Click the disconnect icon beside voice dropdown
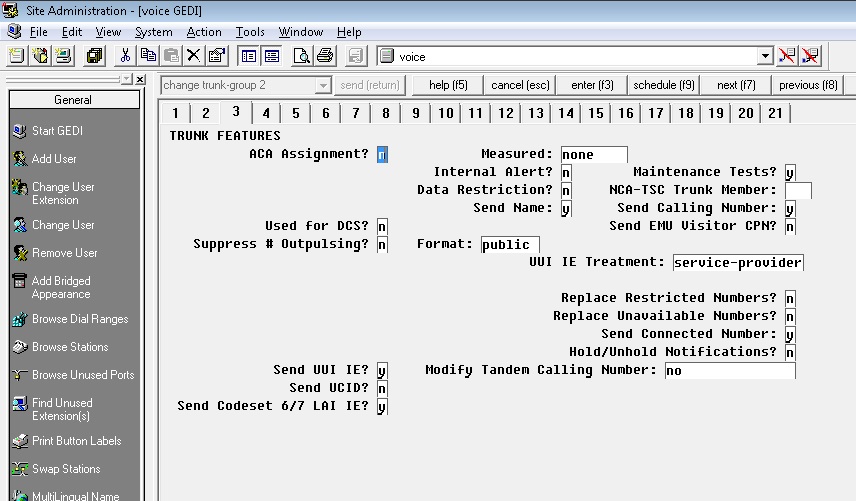Screen dimensions: 856x501 [787, 56]
